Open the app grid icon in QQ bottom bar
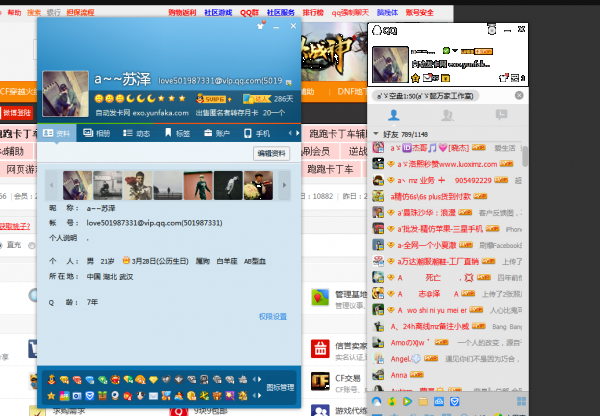 [x=521, y=401]
